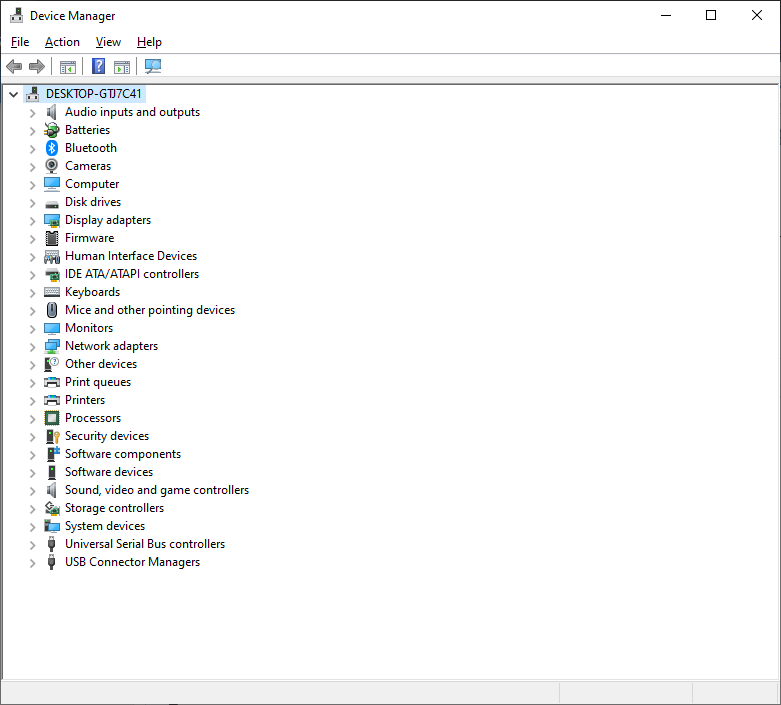Click the Processors chip icon
781x705 pixels.
point(52,418)
